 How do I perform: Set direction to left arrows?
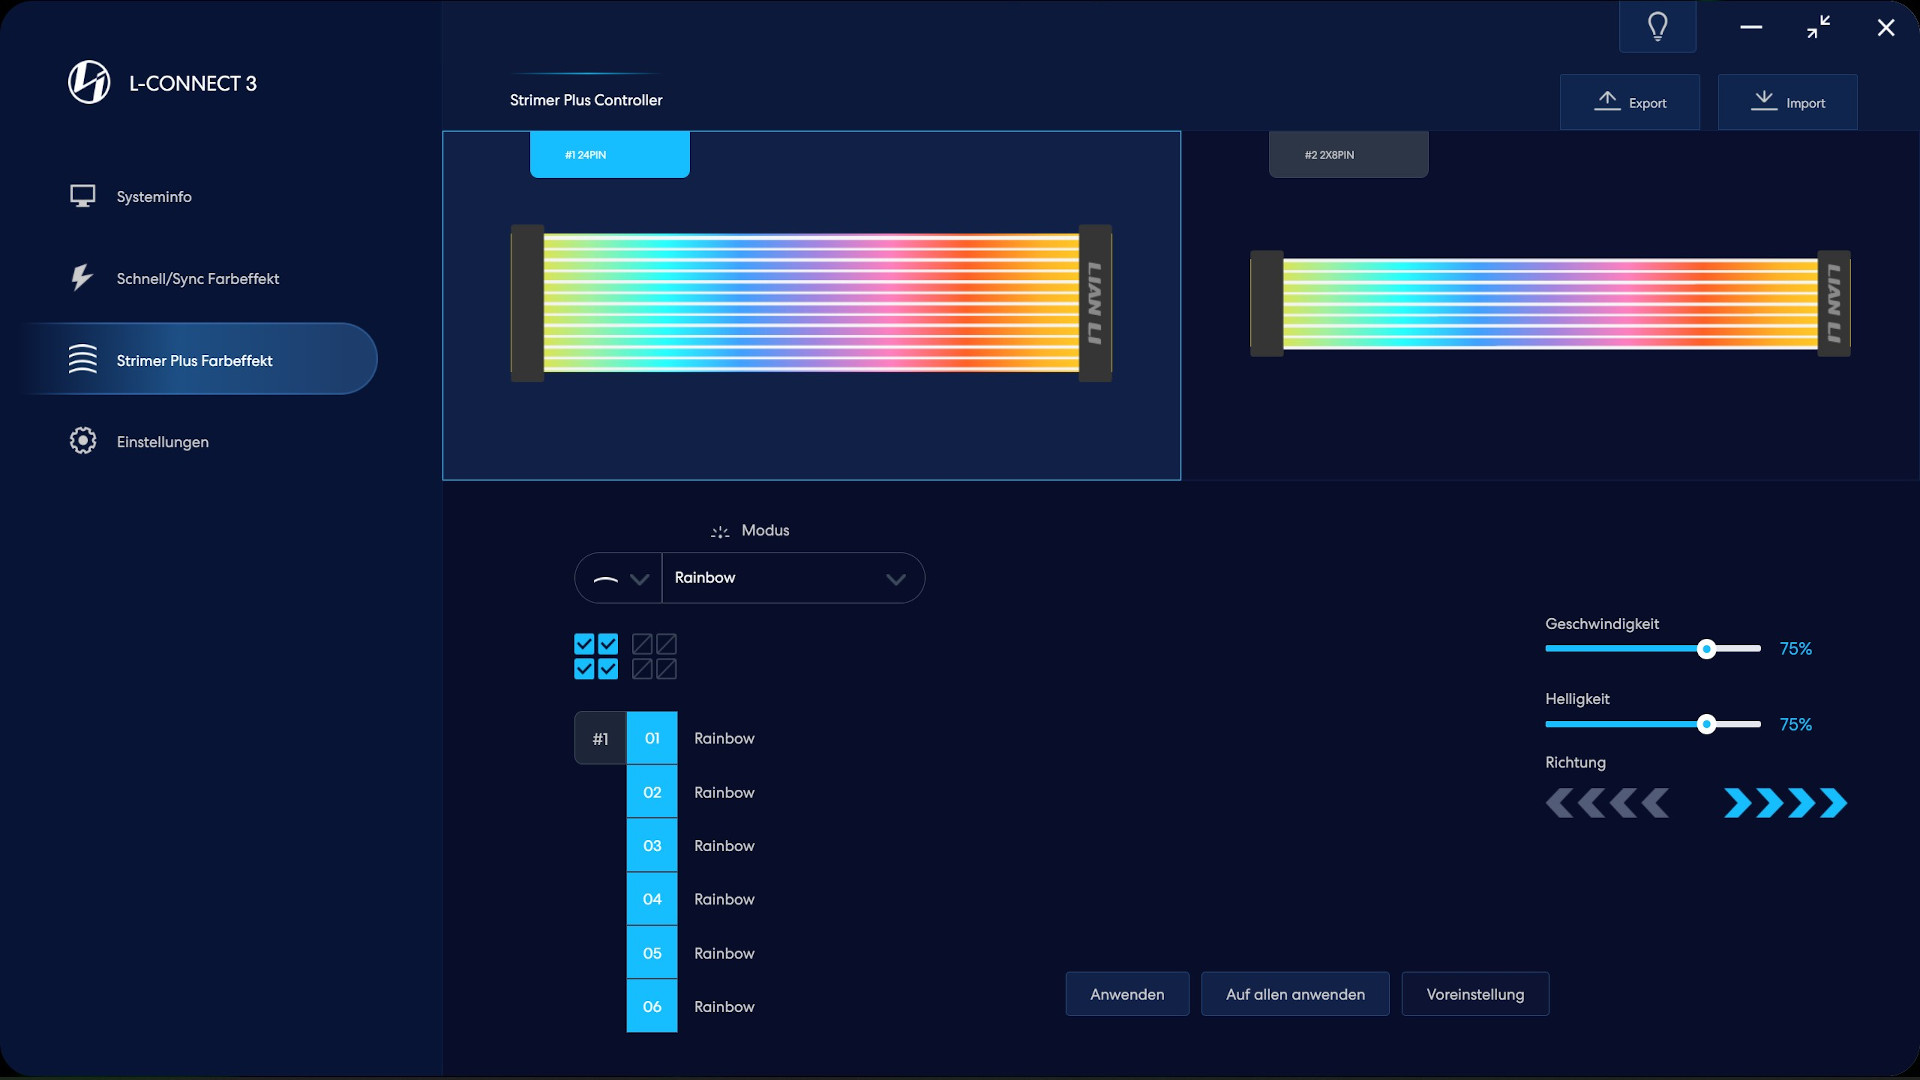[x=1607, y=803]
